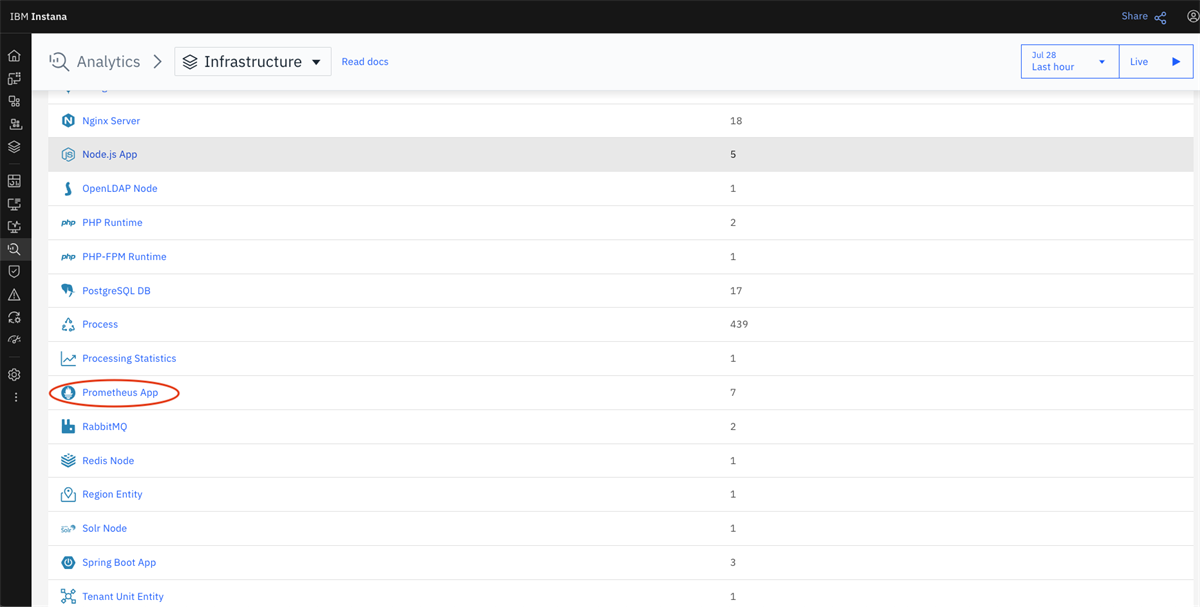Click the Prometheus App flame icon
1200x607 pixels.
coord(68,393)
